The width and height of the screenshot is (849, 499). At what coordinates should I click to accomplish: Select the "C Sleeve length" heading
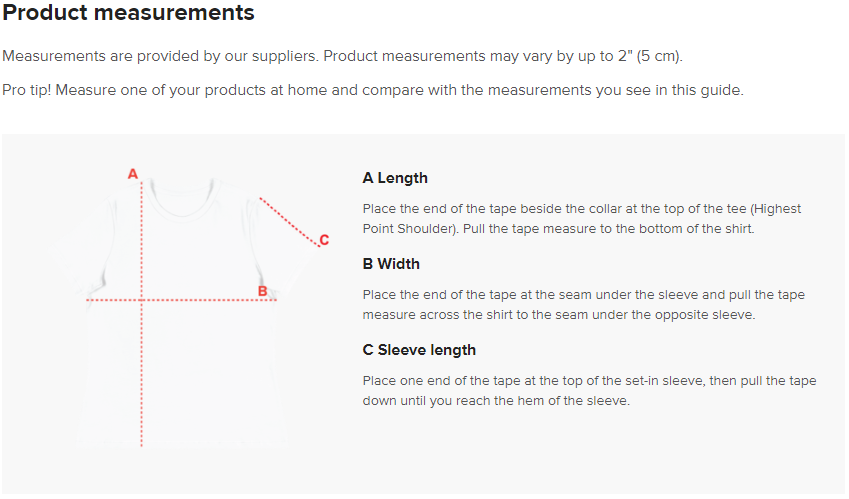click(x=419, y=350)
